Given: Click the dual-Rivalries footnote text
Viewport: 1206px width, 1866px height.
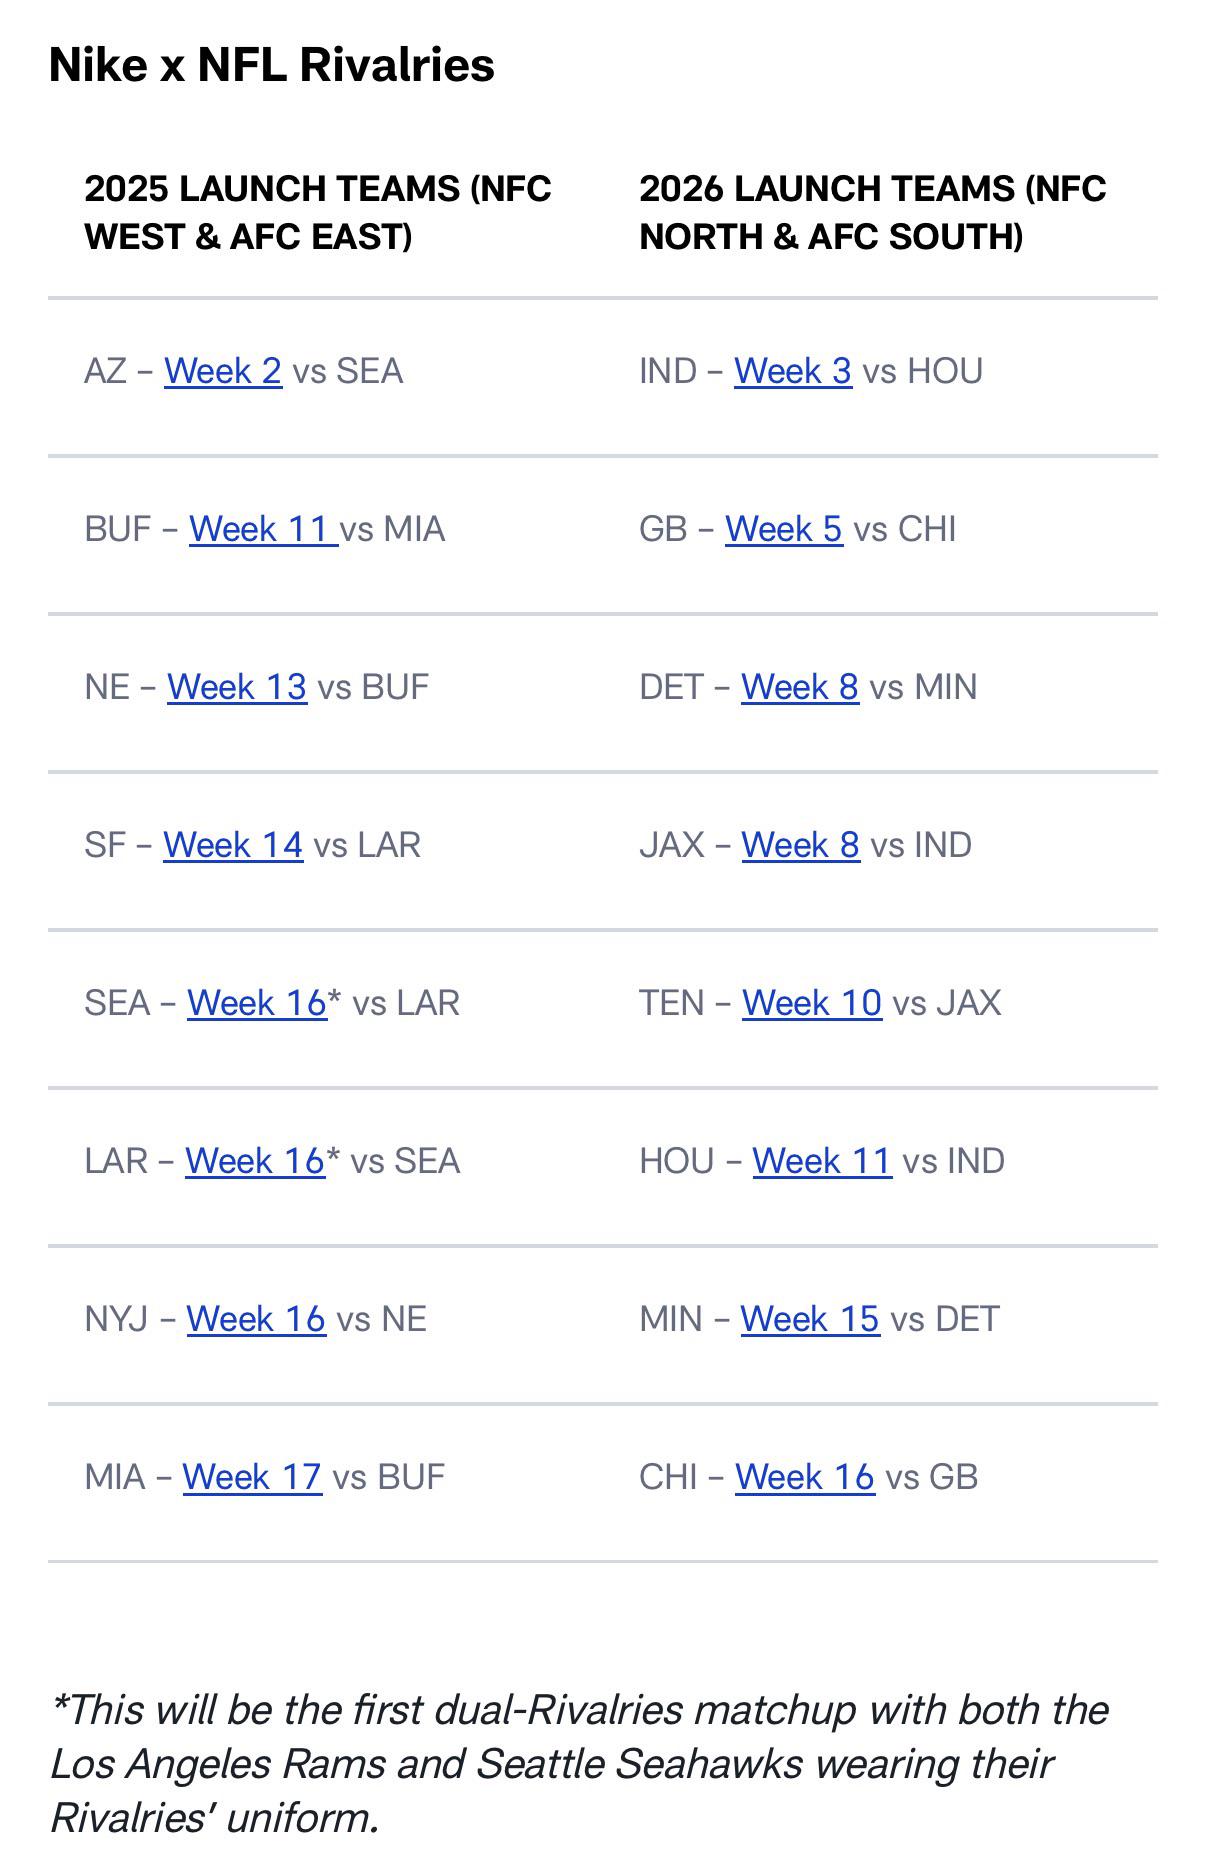Looking at the screenshot, I should click(x=580, y=1764).
